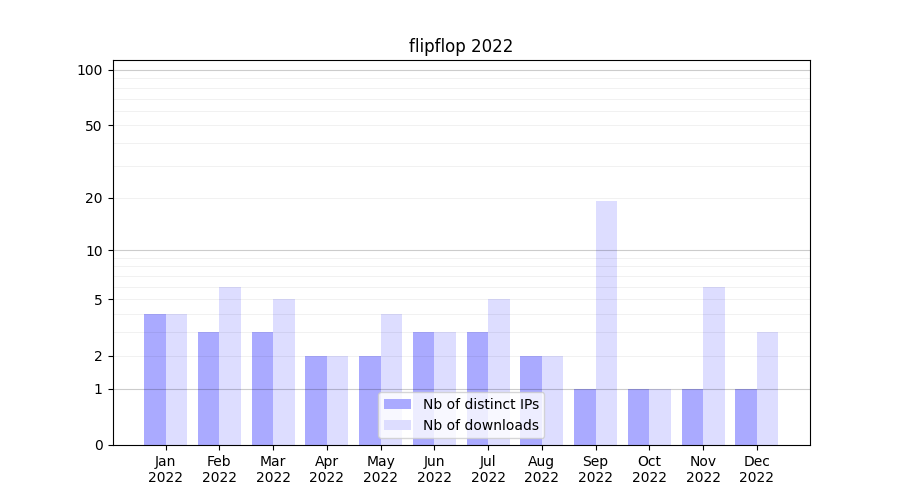Viewport: 900px width, 500px height.
Task: Click the chart title 'flipflop 2022'
Action: [x=461, y=46]
